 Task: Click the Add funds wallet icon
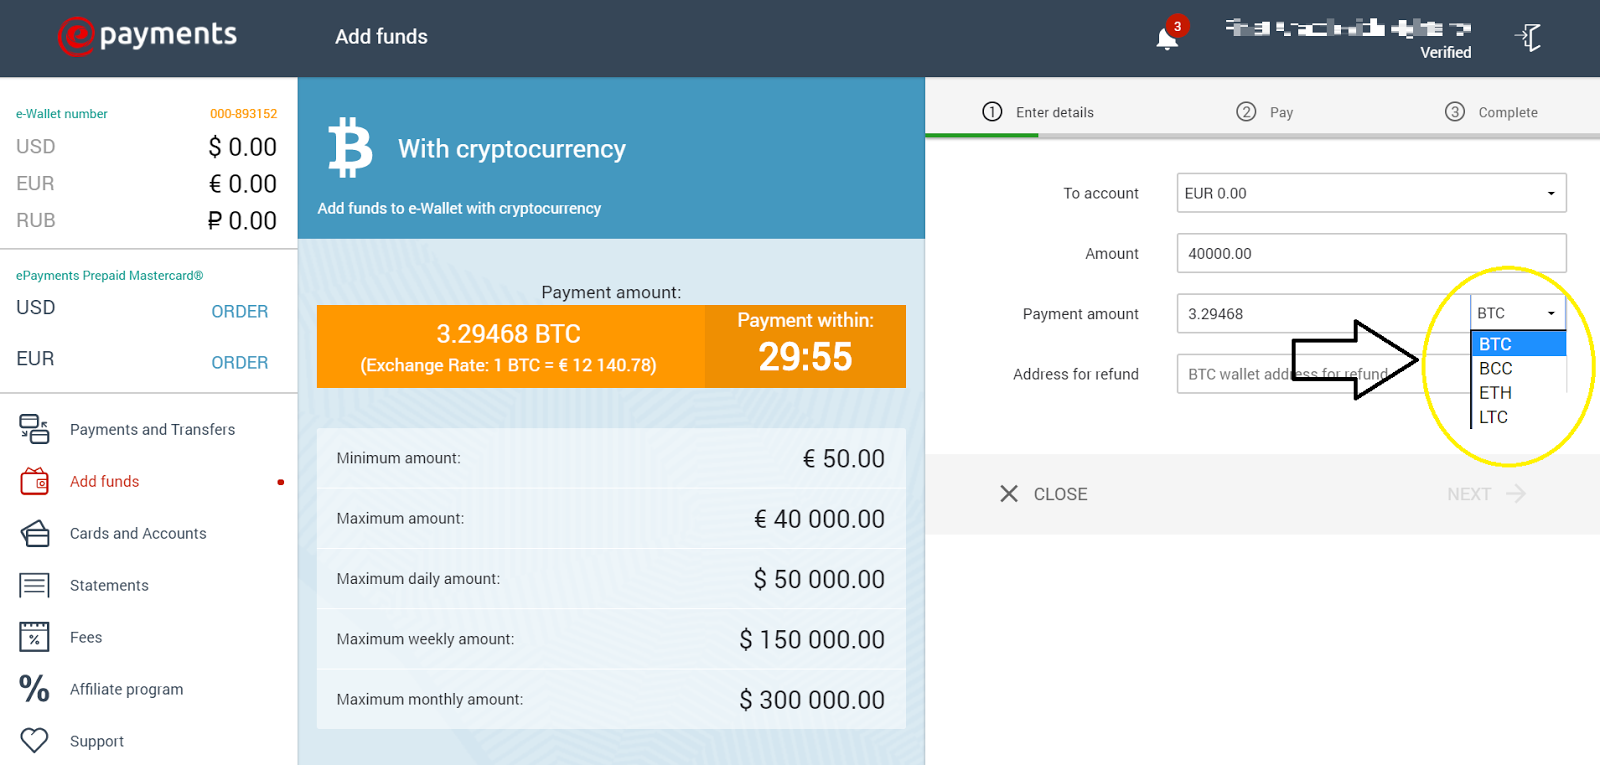coord(34,481)
